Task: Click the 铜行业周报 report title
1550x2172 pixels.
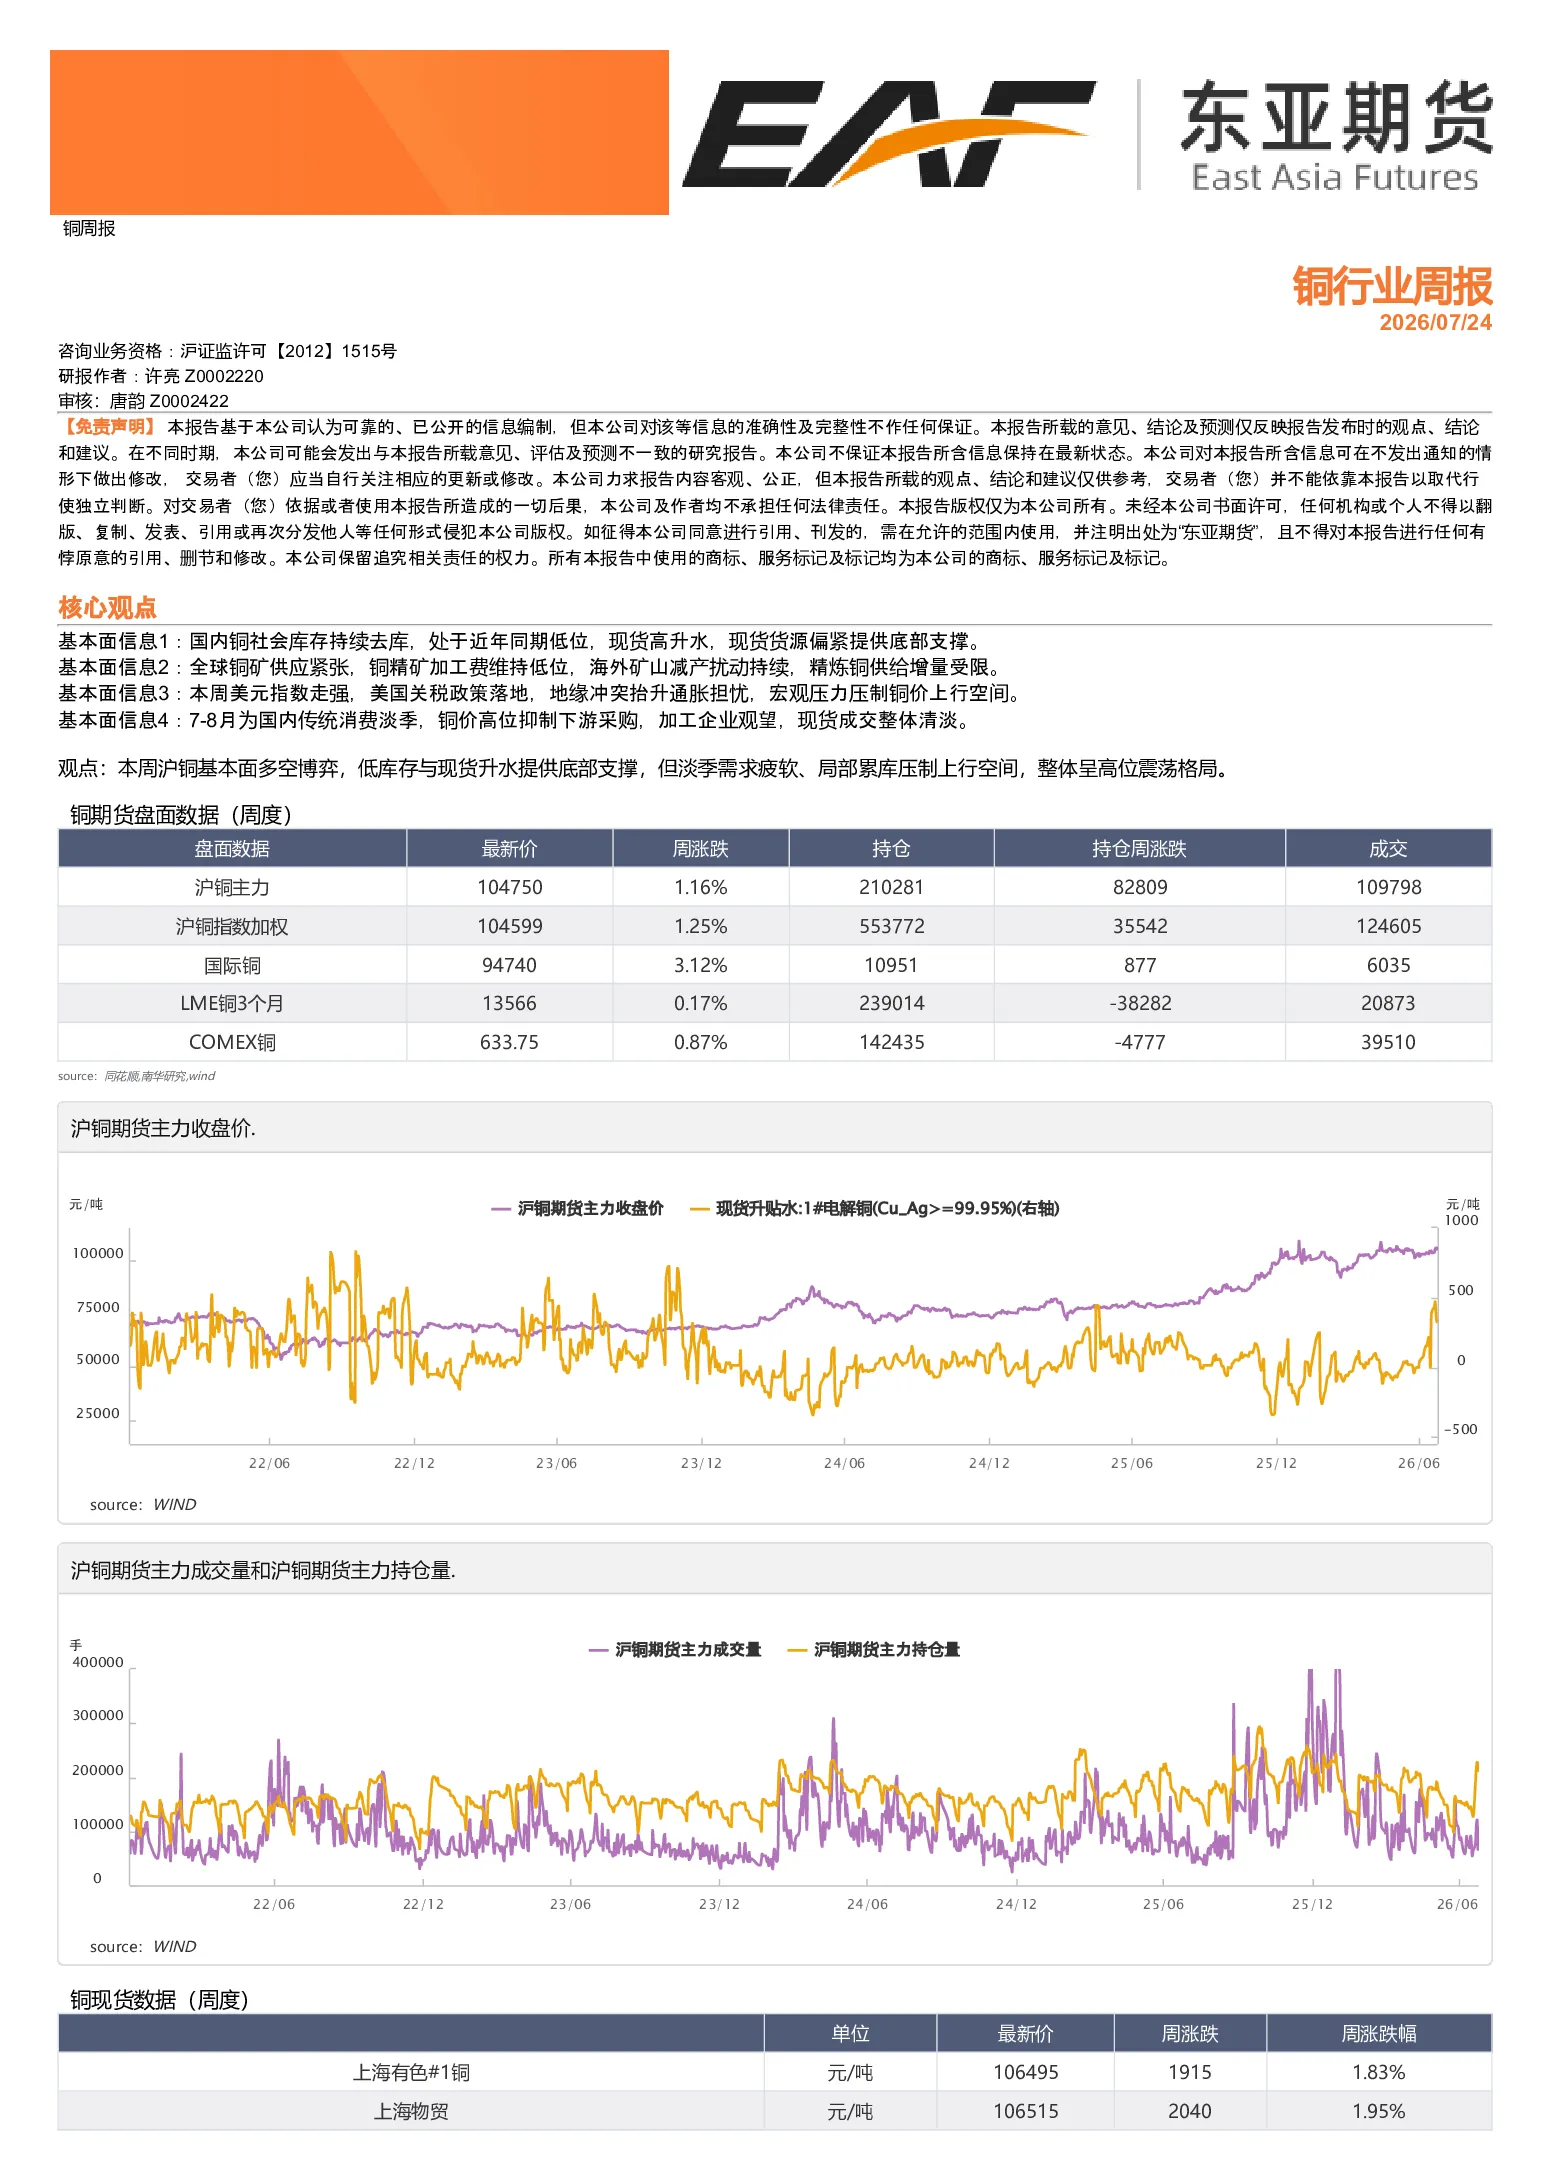Action: click(x=1392, y=286)
